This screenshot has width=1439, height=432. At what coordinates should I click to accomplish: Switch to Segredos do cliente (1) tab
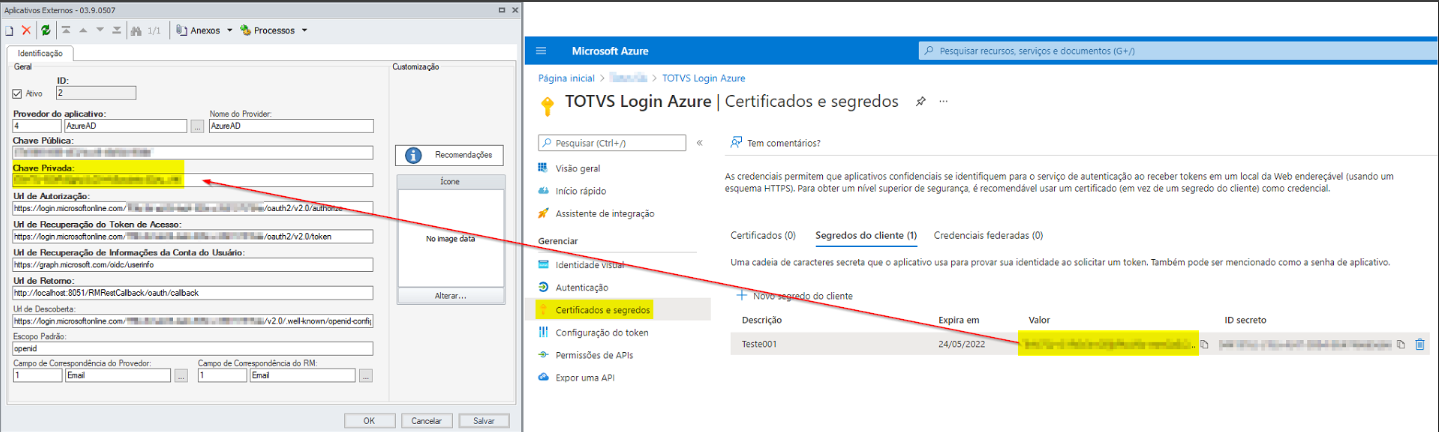[x=866, y=236]
